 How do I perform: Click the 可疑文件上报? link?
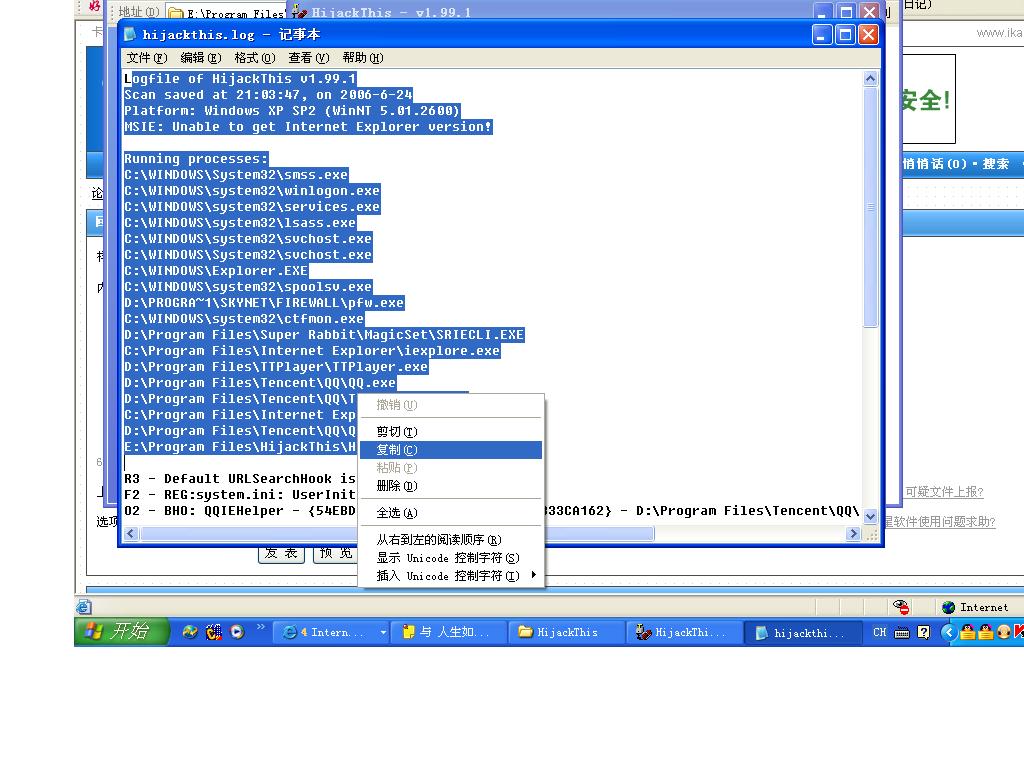click(944, 492)
